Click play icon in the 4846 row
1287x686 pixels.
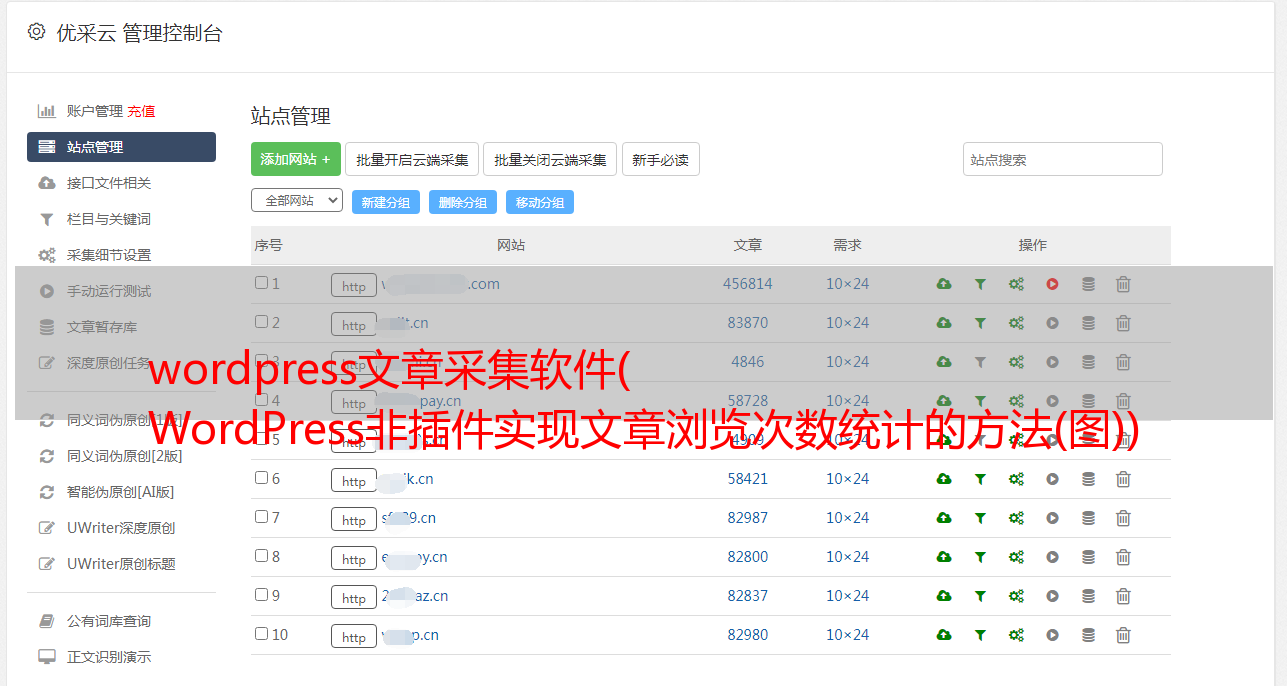(1052, 362)
